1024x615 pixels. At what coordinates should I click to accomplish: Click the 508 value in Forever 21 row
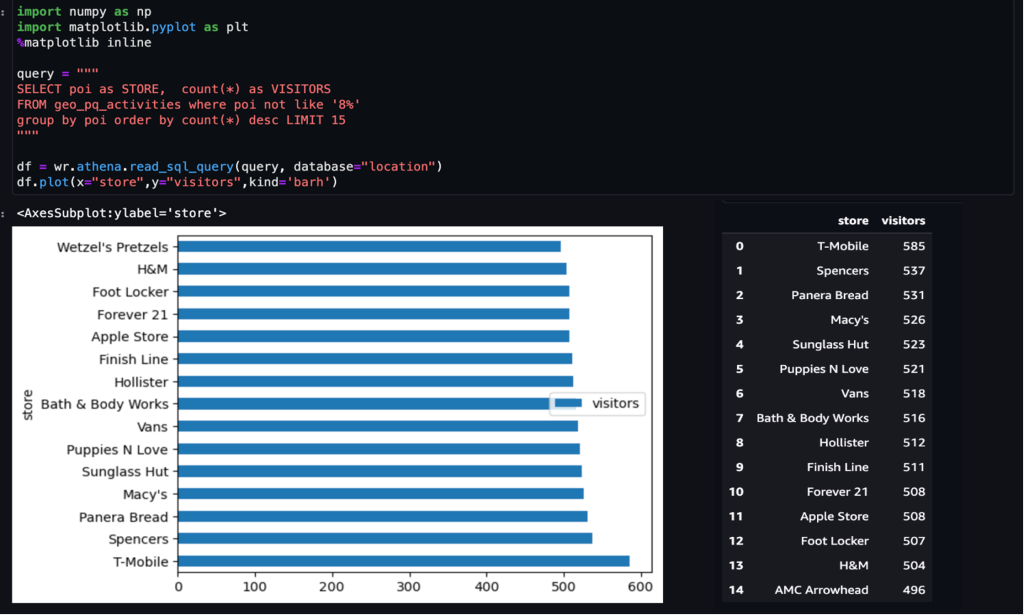[914, 492]
